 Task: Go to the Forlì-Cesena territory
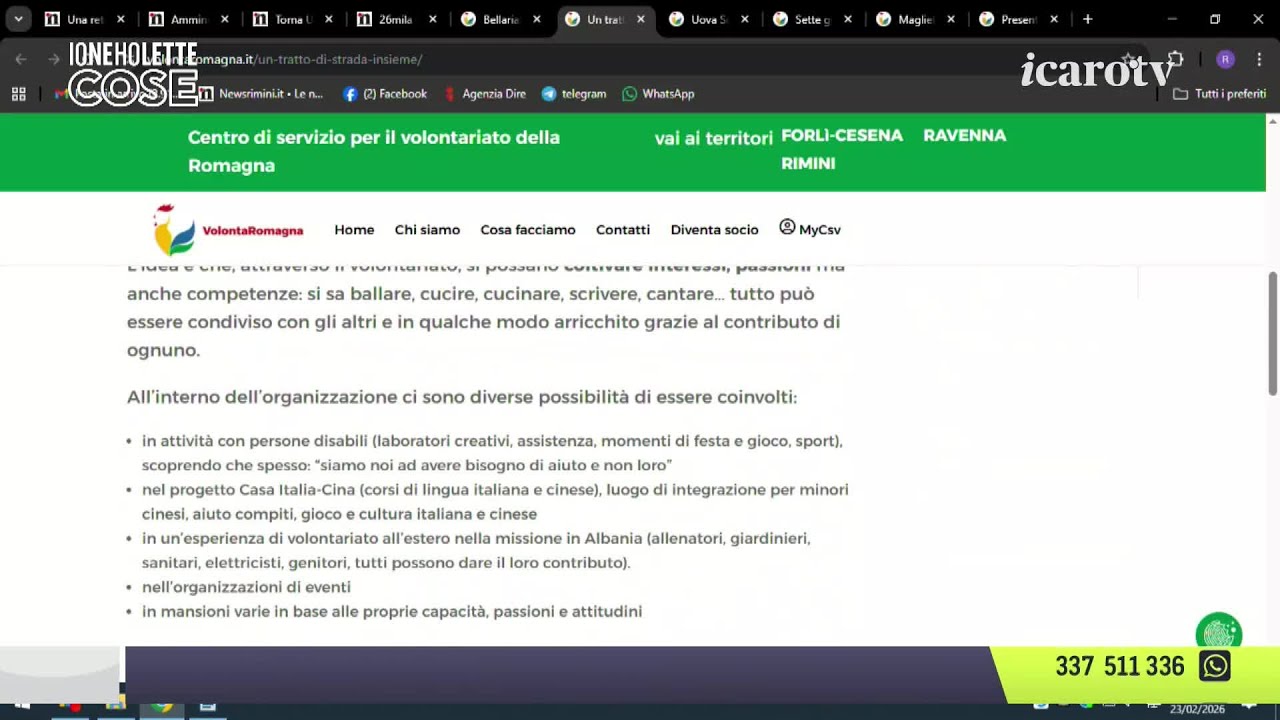pyautogui.click(x=842, y=135)
